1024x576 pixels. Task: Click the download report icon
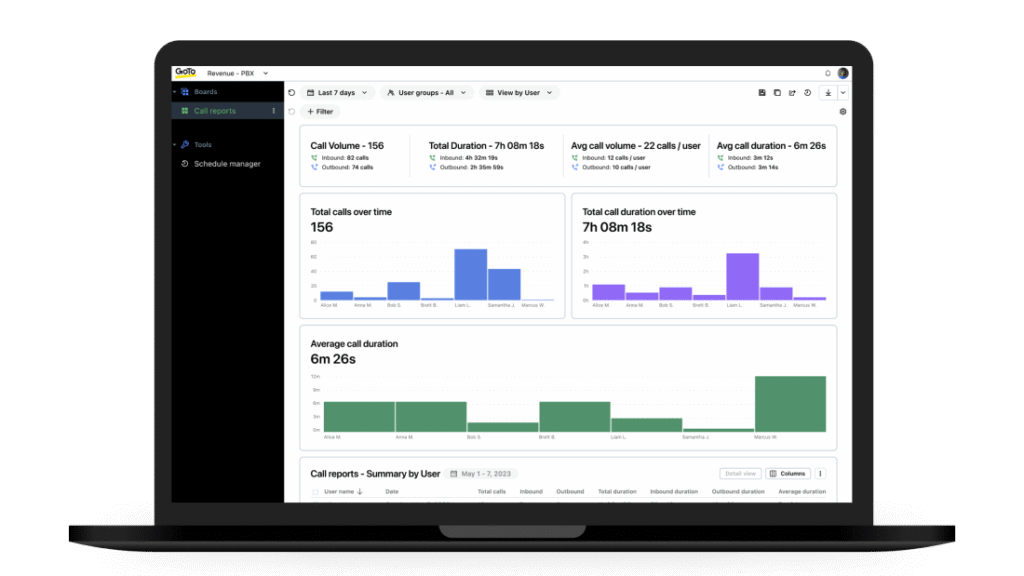point(827,93)
